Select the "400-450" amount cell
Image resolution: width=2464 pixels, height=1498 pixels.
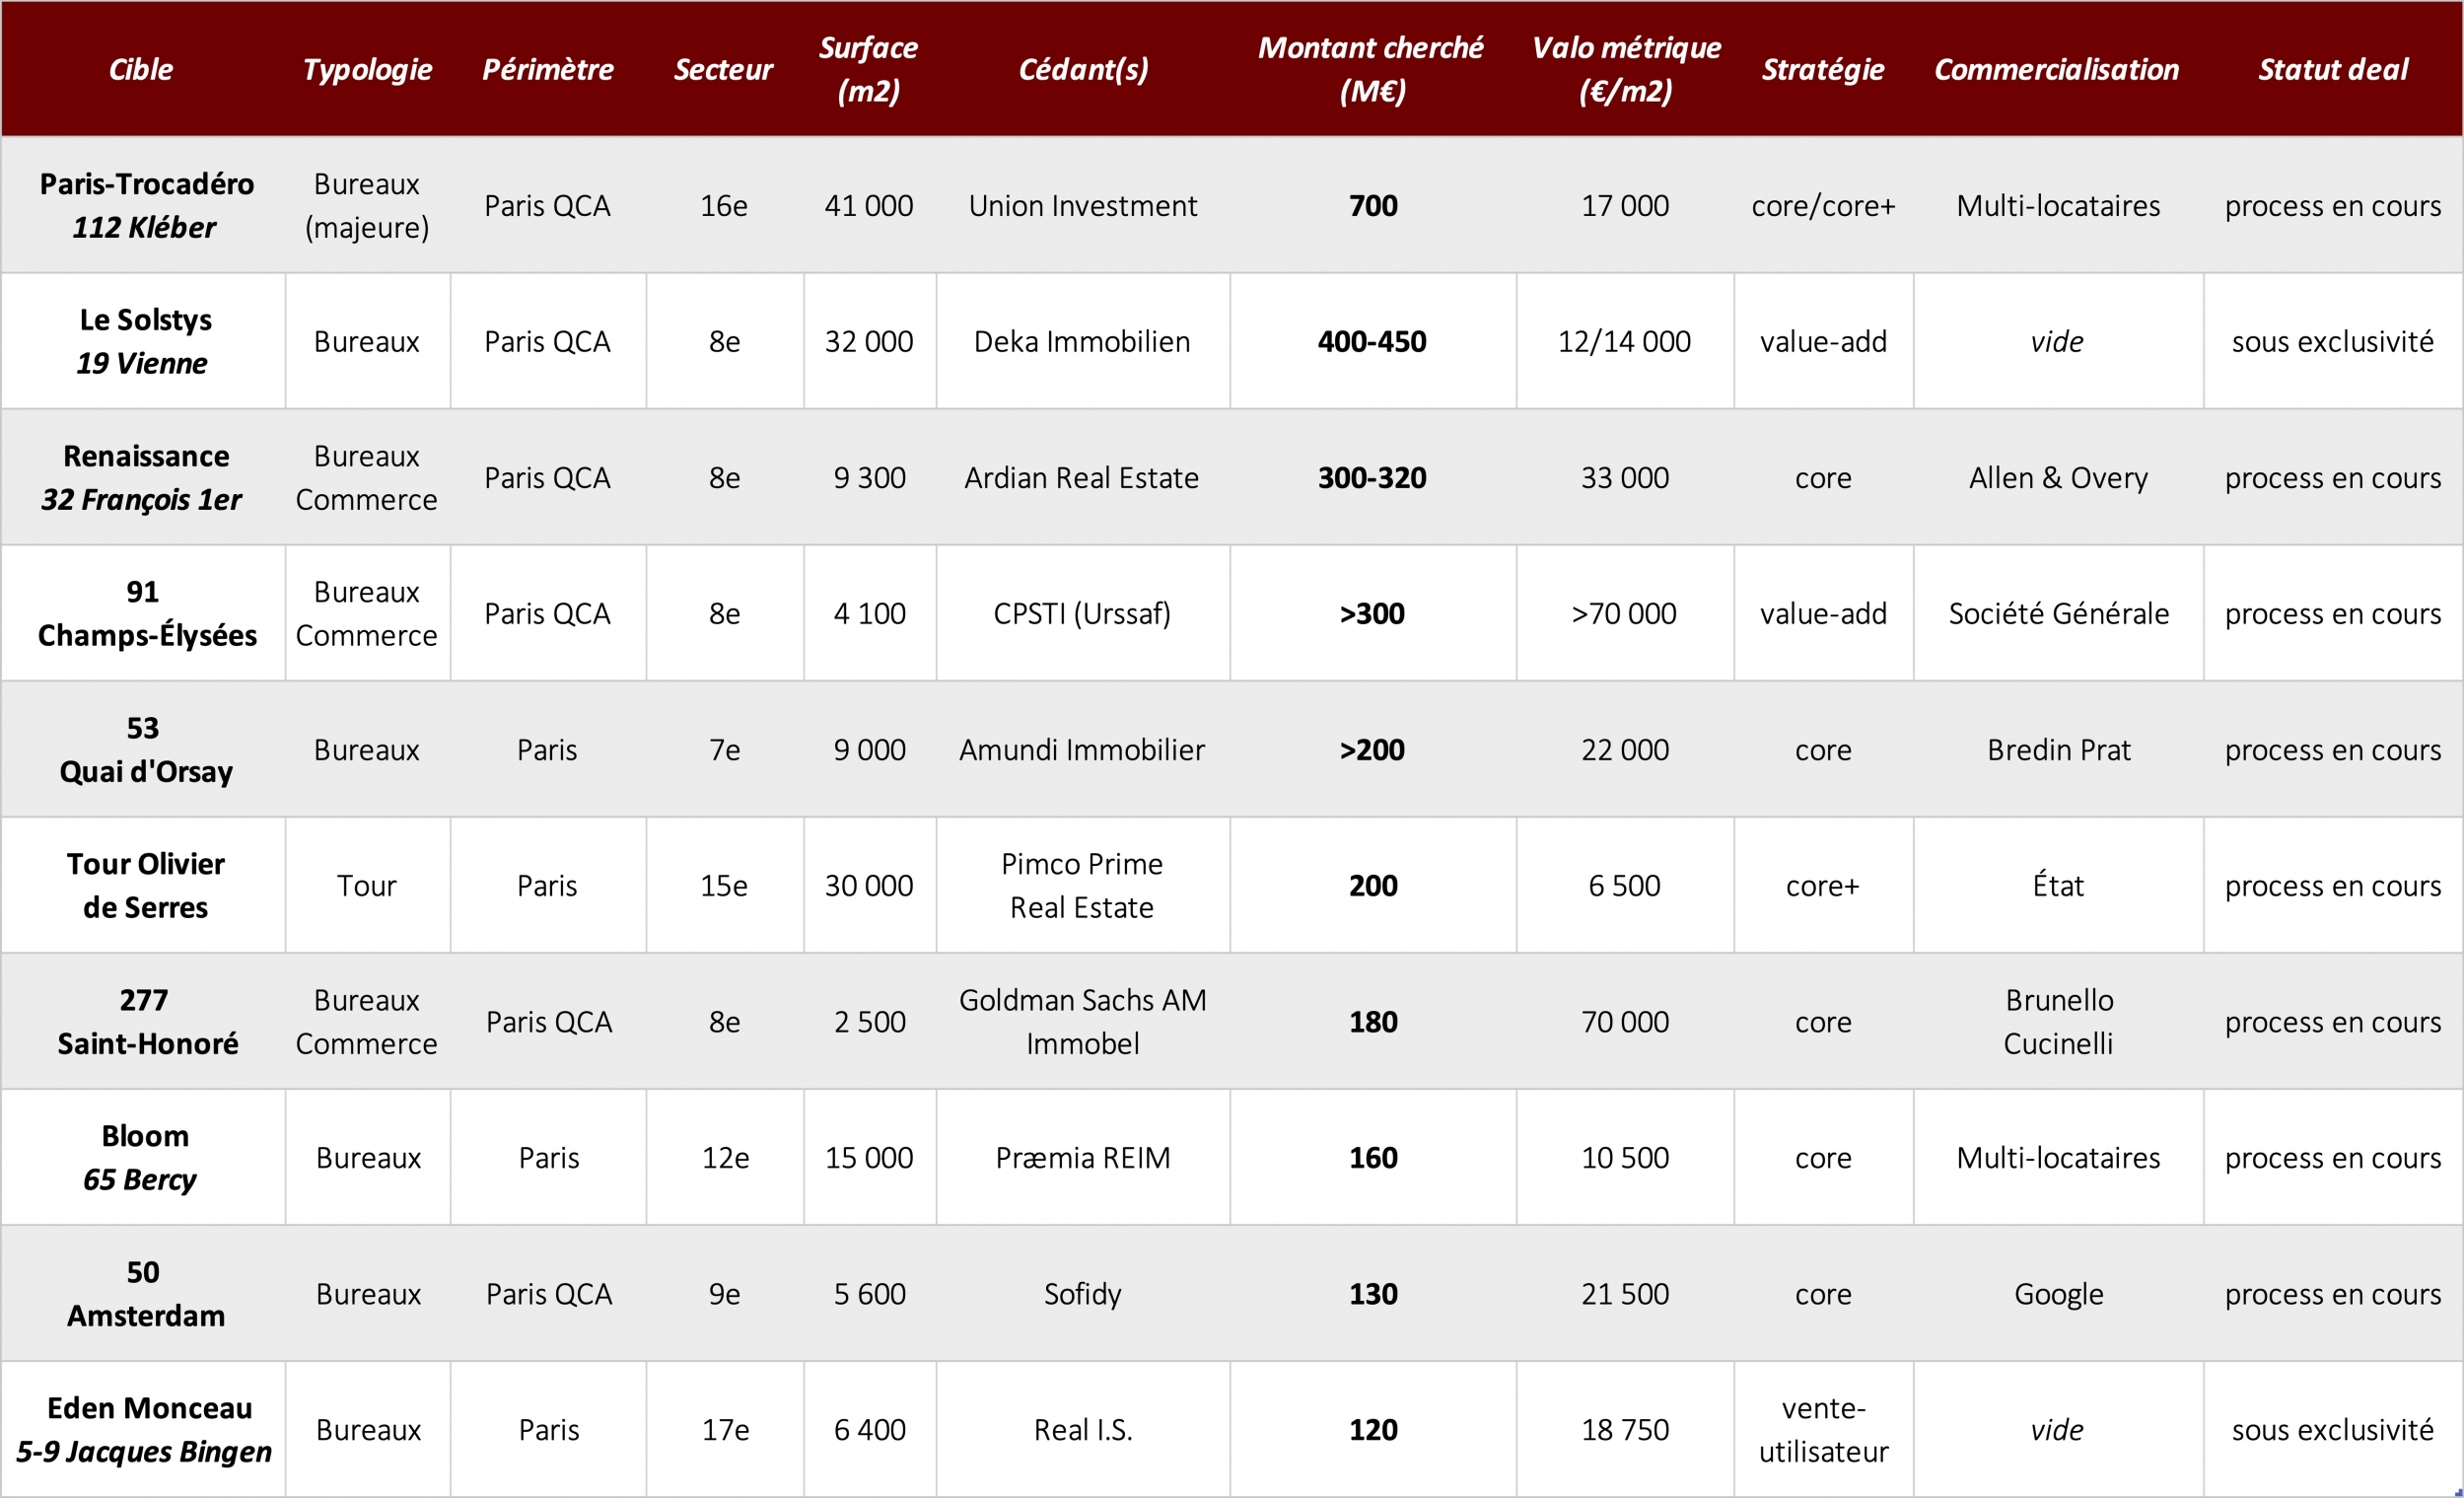tap(1372, 341)
